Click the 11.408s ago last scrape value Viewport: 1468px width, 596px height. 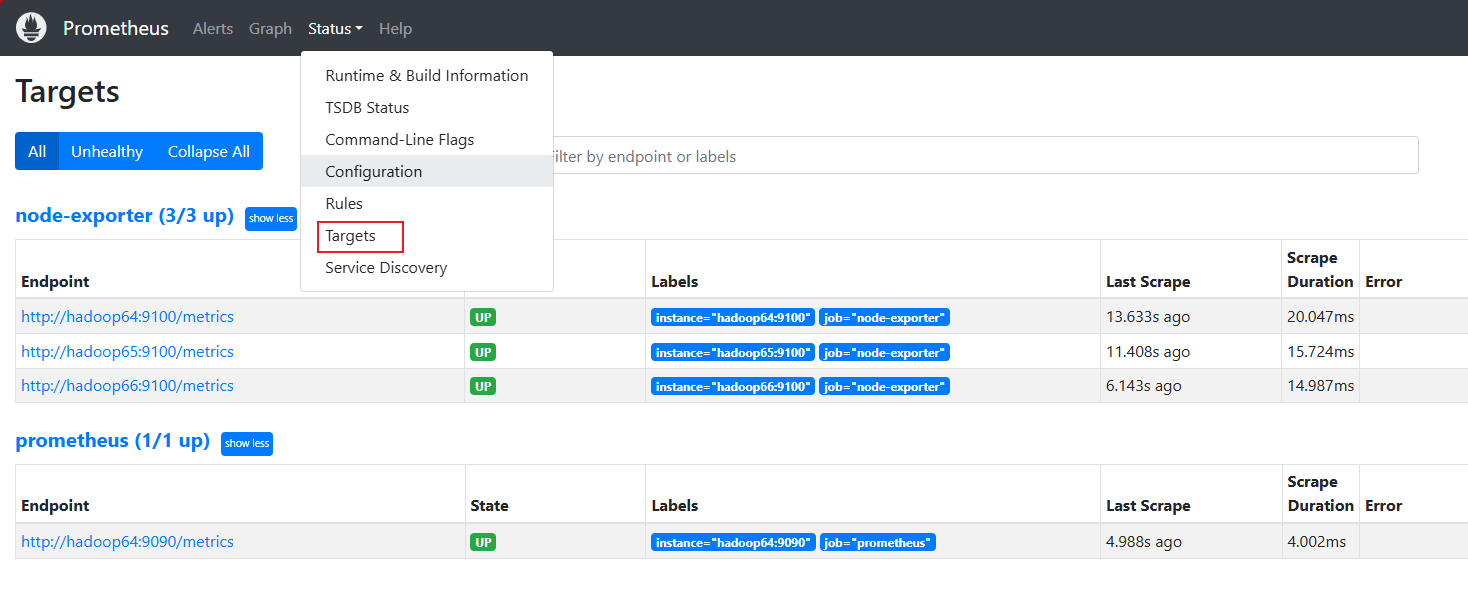[x=1148, y=352]
